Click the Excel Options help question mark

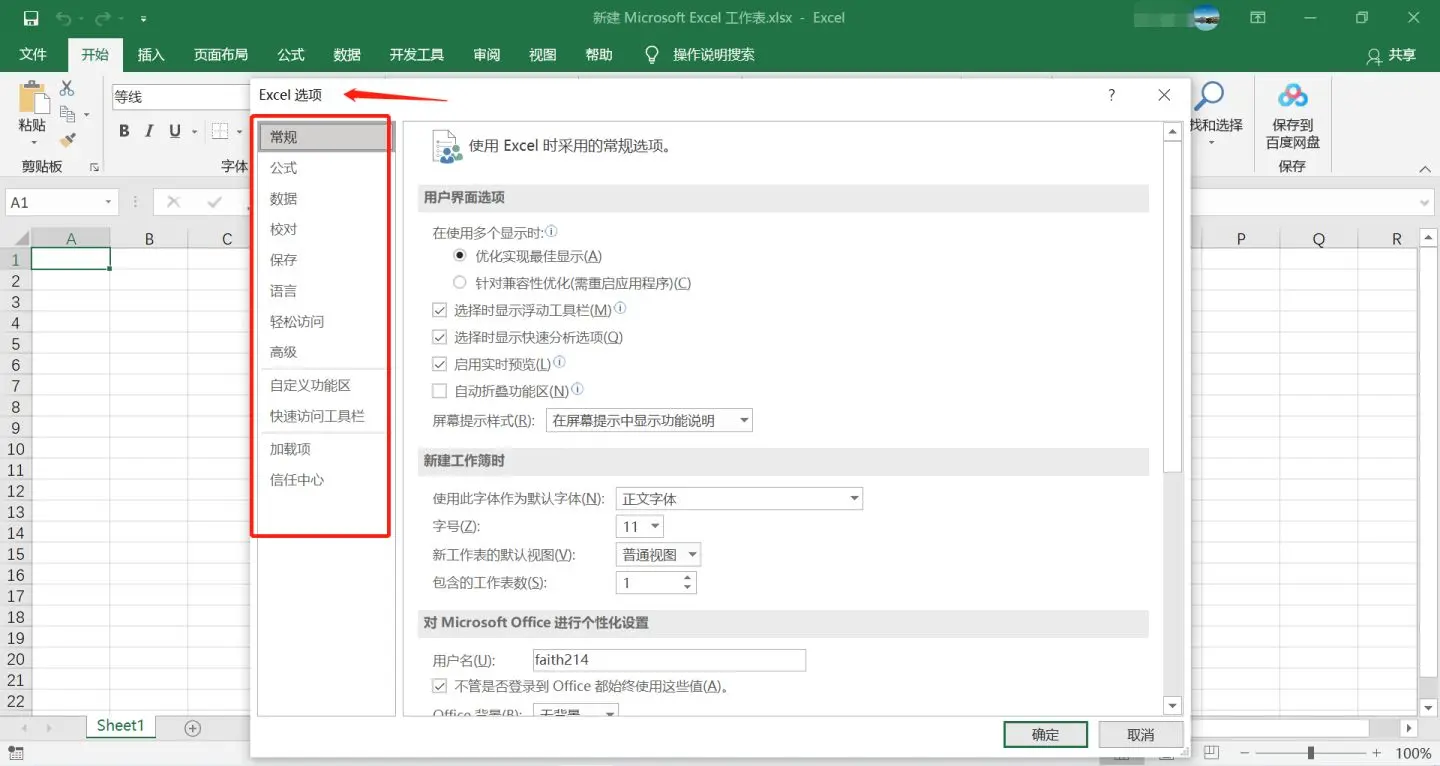click(x=1112, y=95)
